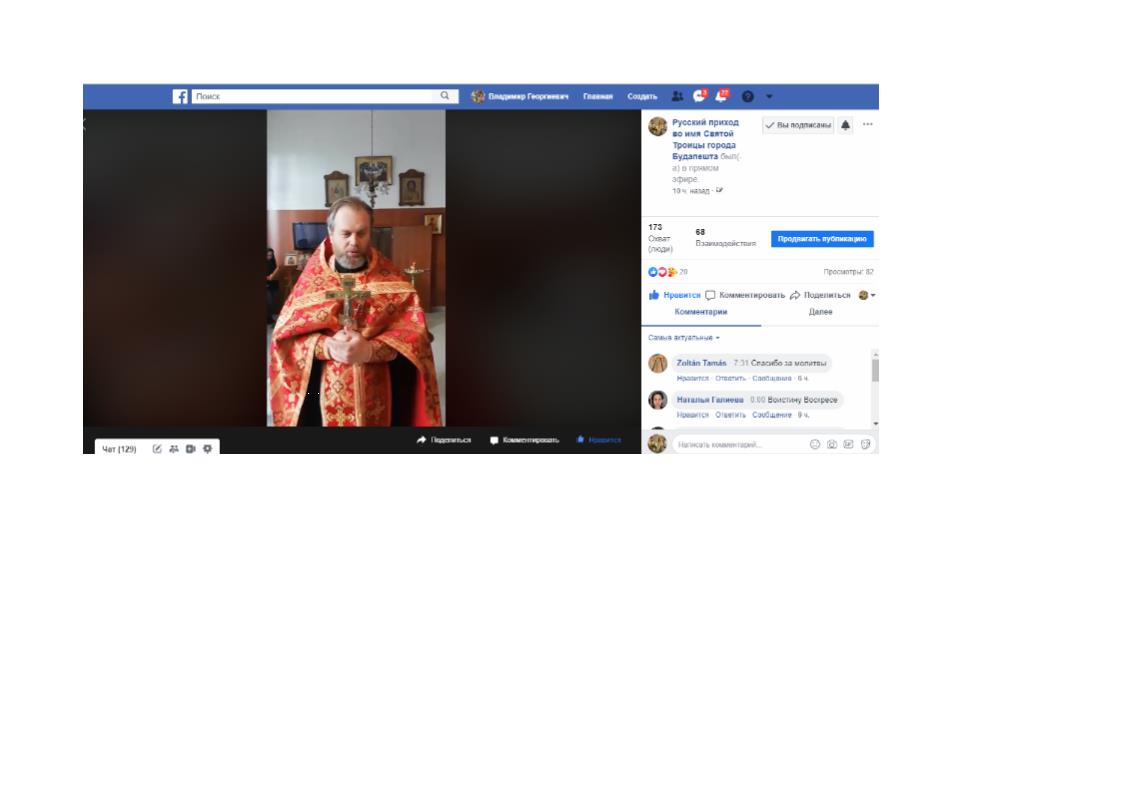Open chat settings gear icon
The height and width of the screenshot is (793, 1122).
(x=207, y=449)
